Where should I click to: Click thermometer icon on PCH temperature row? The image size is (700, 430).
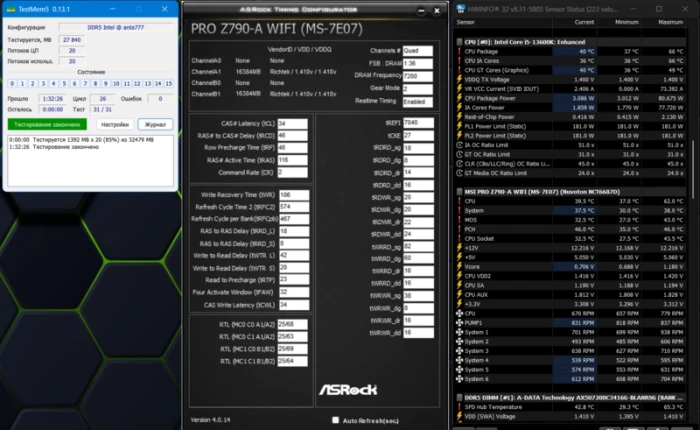click(459, 230)
